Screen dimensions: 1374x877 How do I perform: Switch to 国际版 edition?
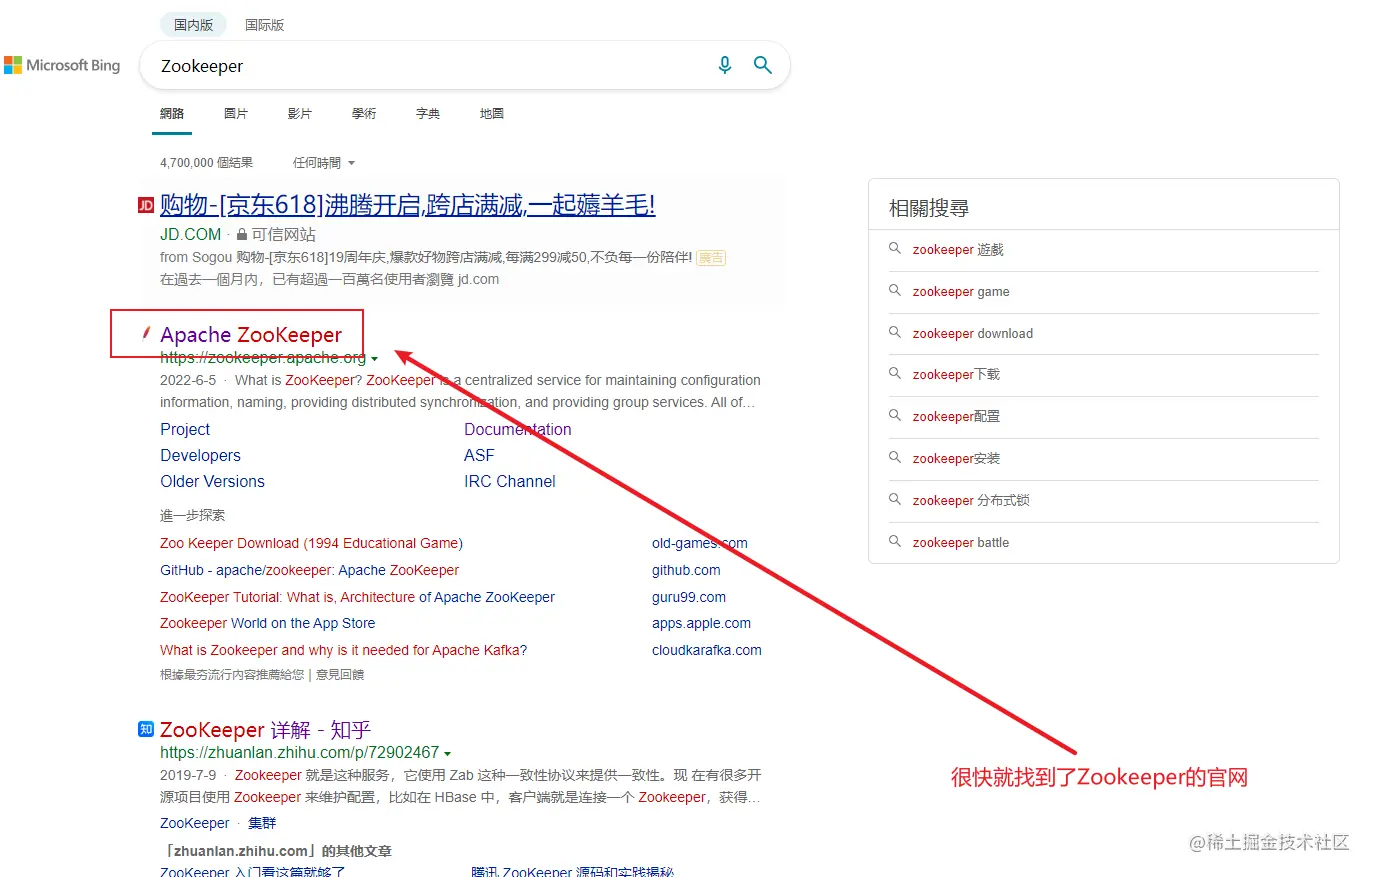[265, 25]
